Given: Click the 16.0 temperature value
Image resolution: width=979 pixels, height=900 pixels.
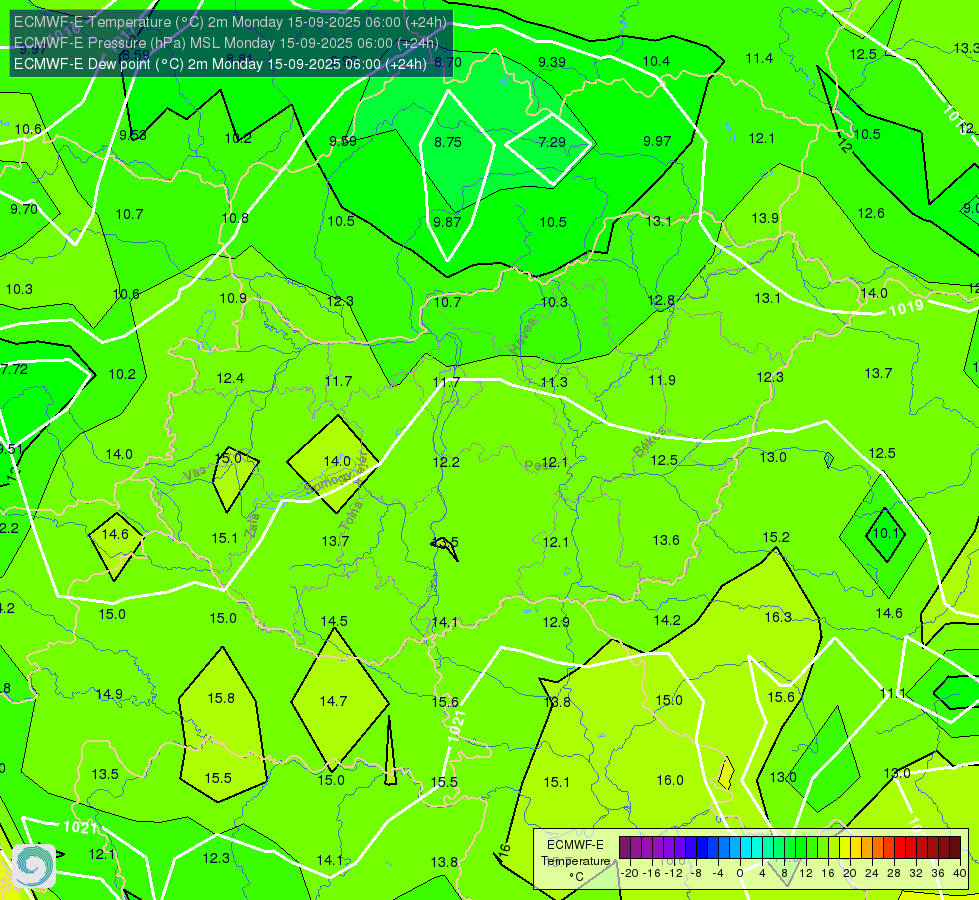Looking at the screenshot, I should (x=670, y=780).
